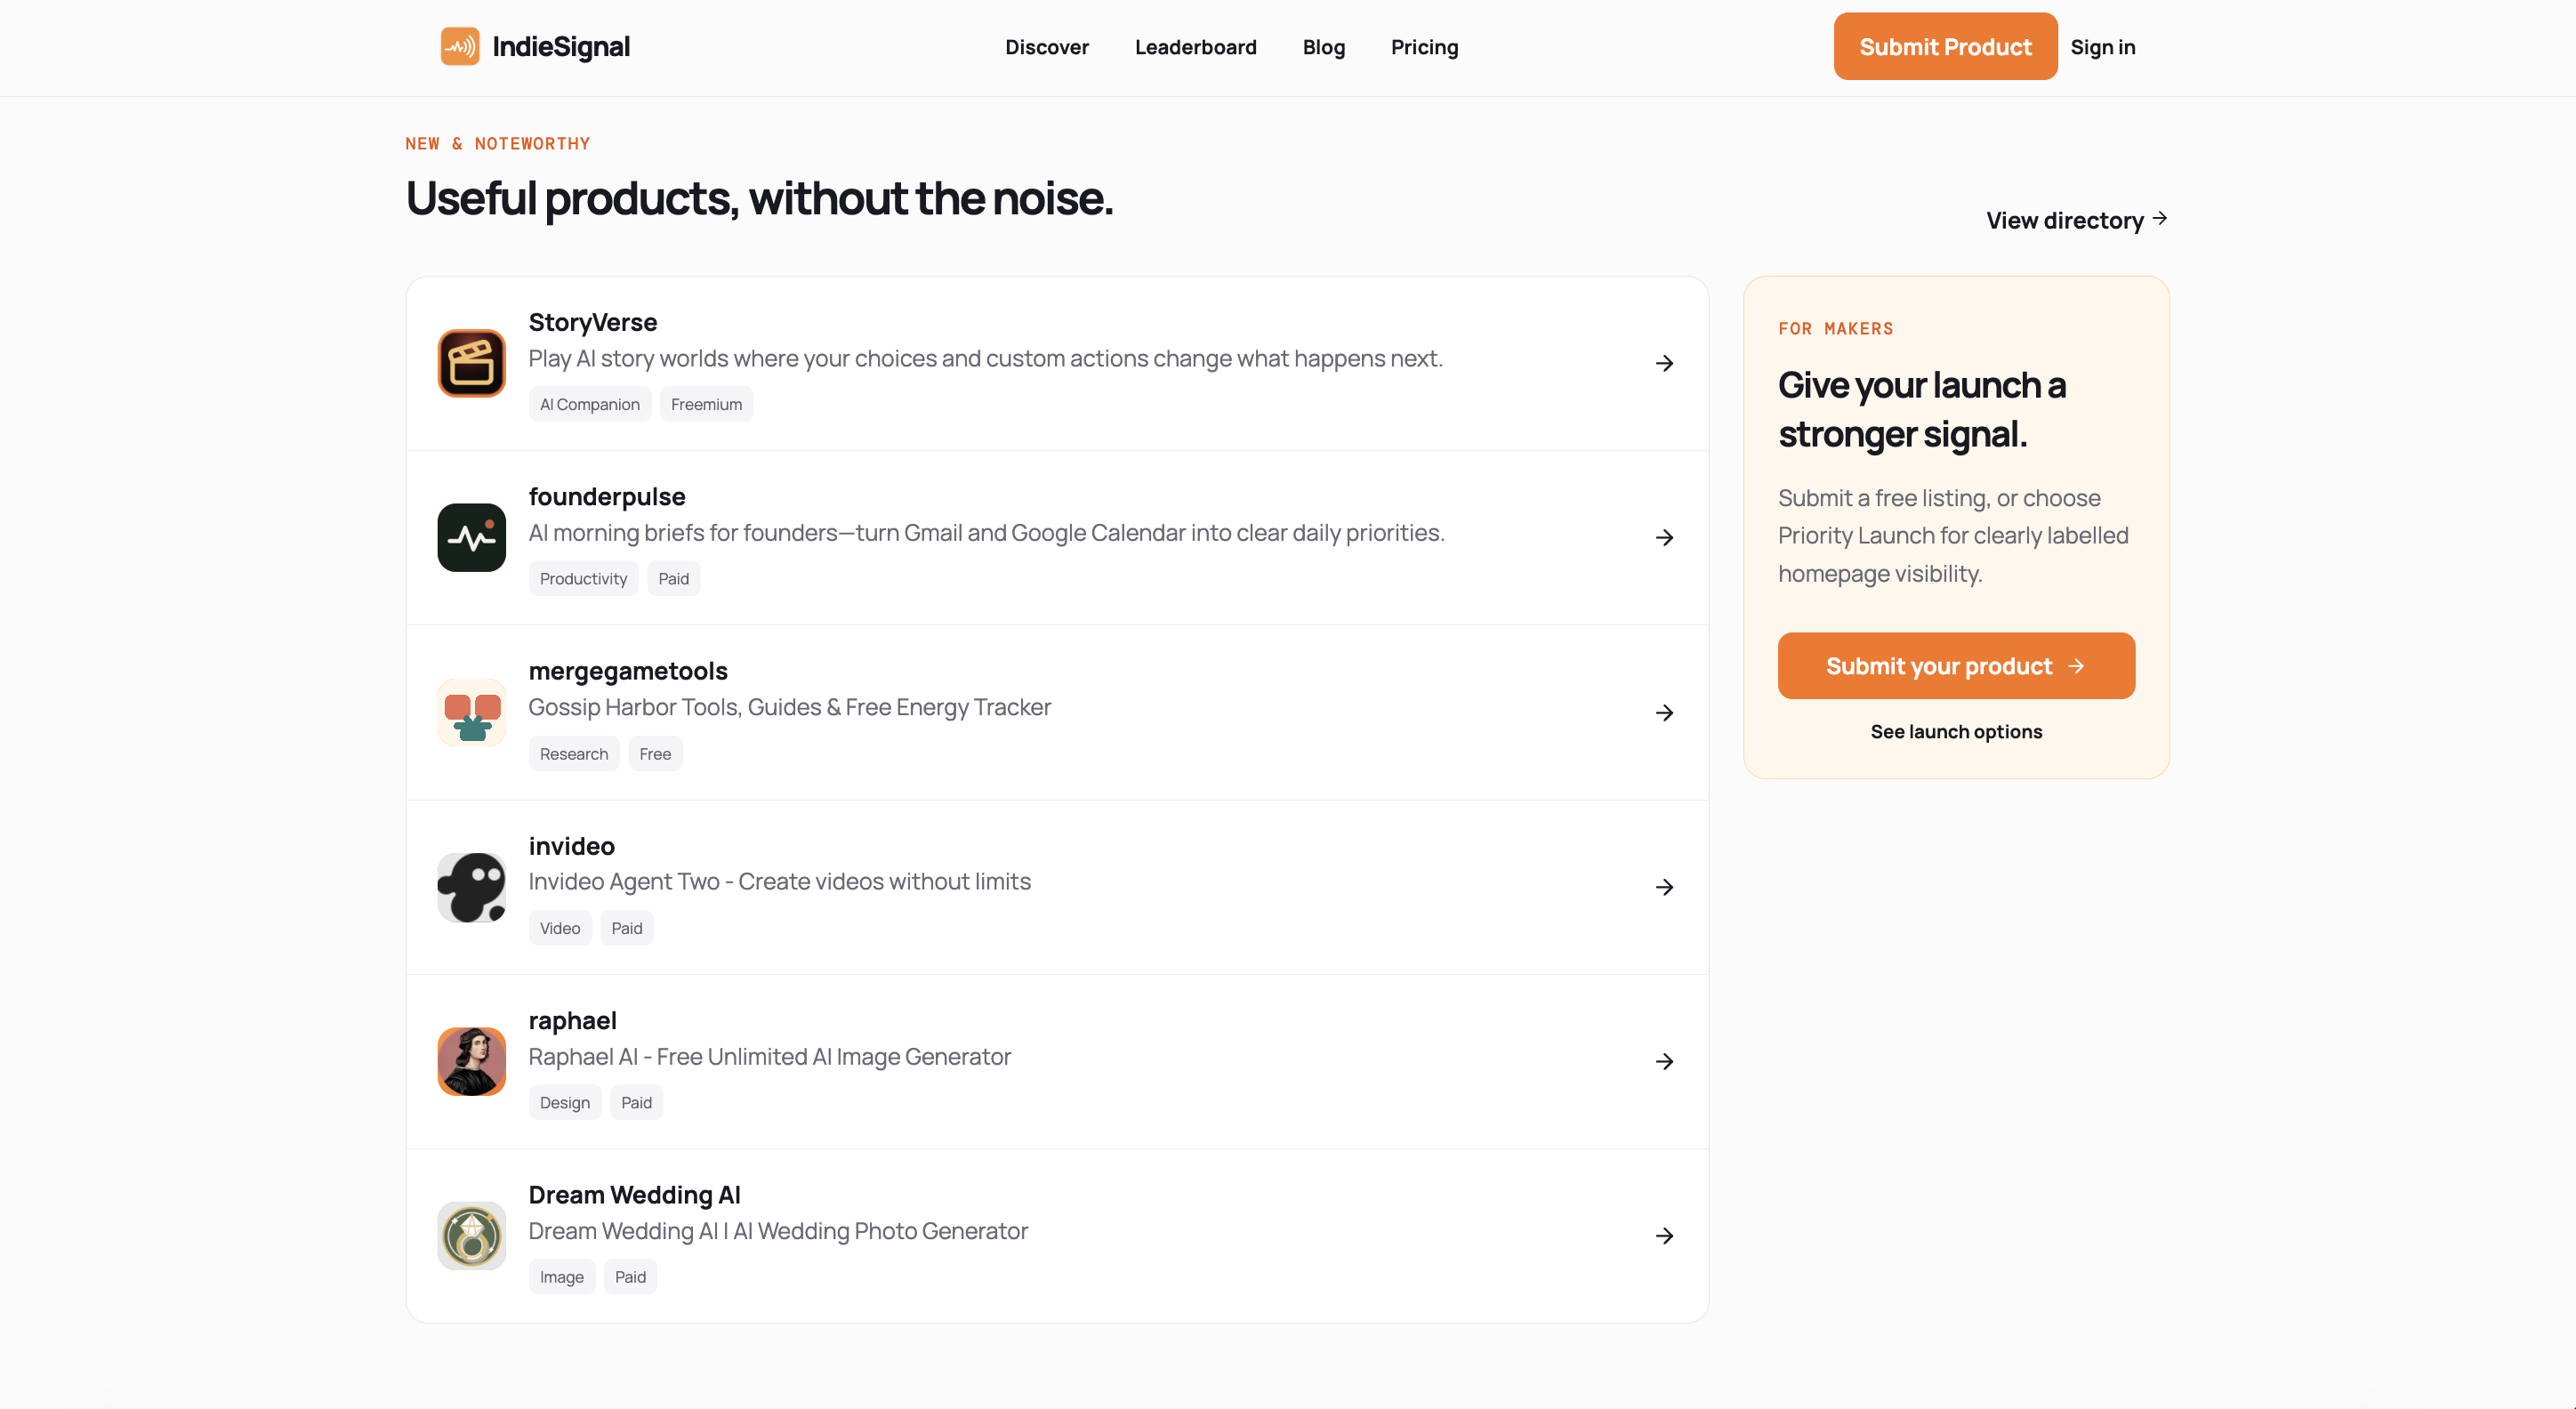Screen dimensions: 2576x1409
Task: Click the arrow on the Dream Wedding AI row
Action: (1664, 1236)
